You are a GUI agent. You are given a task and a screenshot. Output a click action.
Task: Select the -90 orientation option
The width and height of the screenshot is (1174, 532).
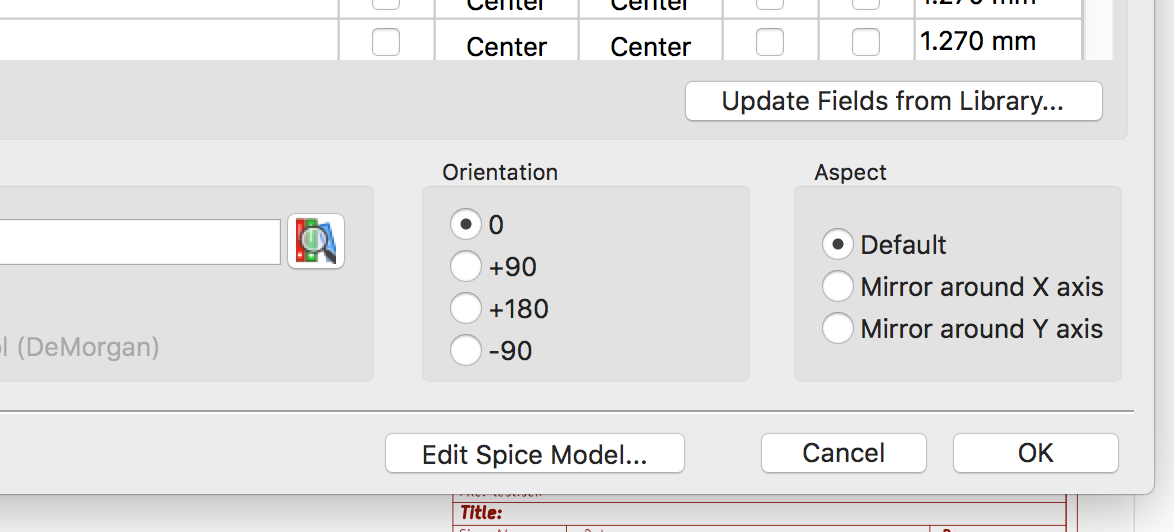465,351
